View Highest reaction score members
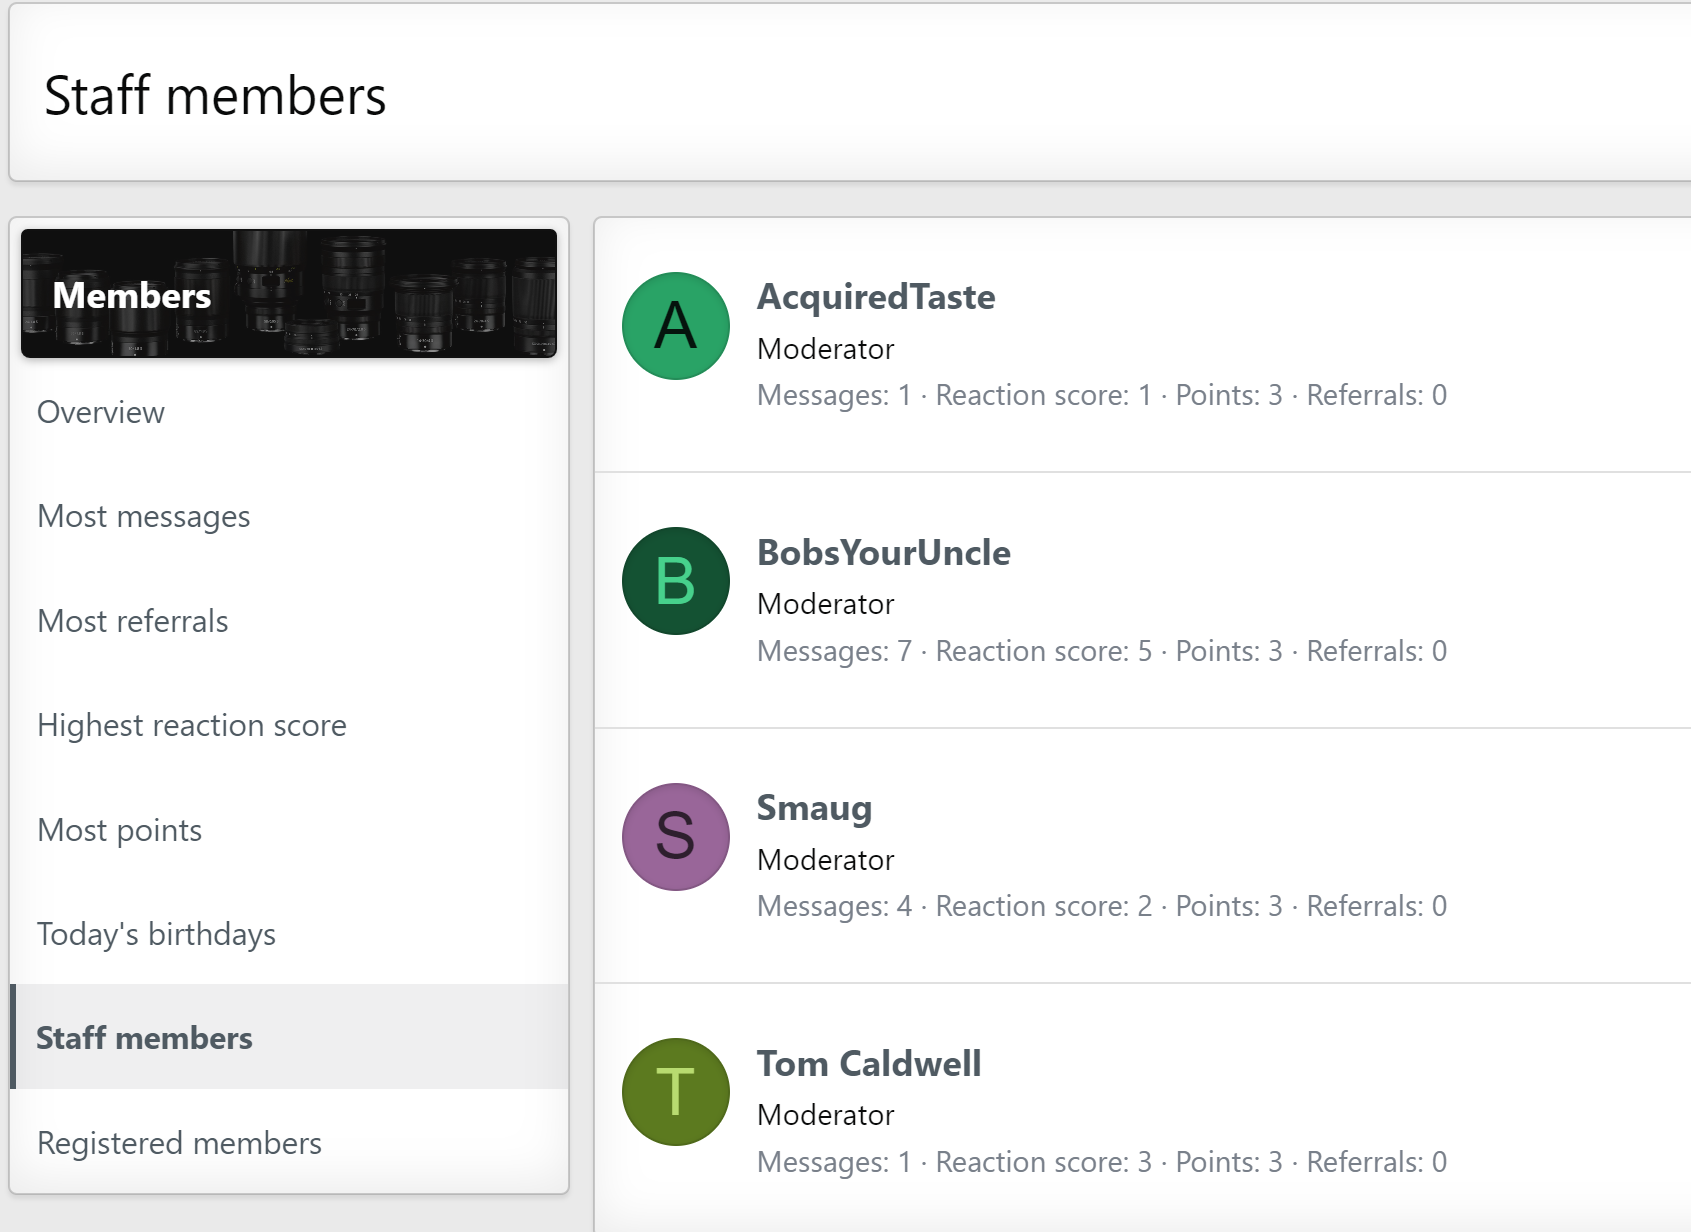 point(289,725)
